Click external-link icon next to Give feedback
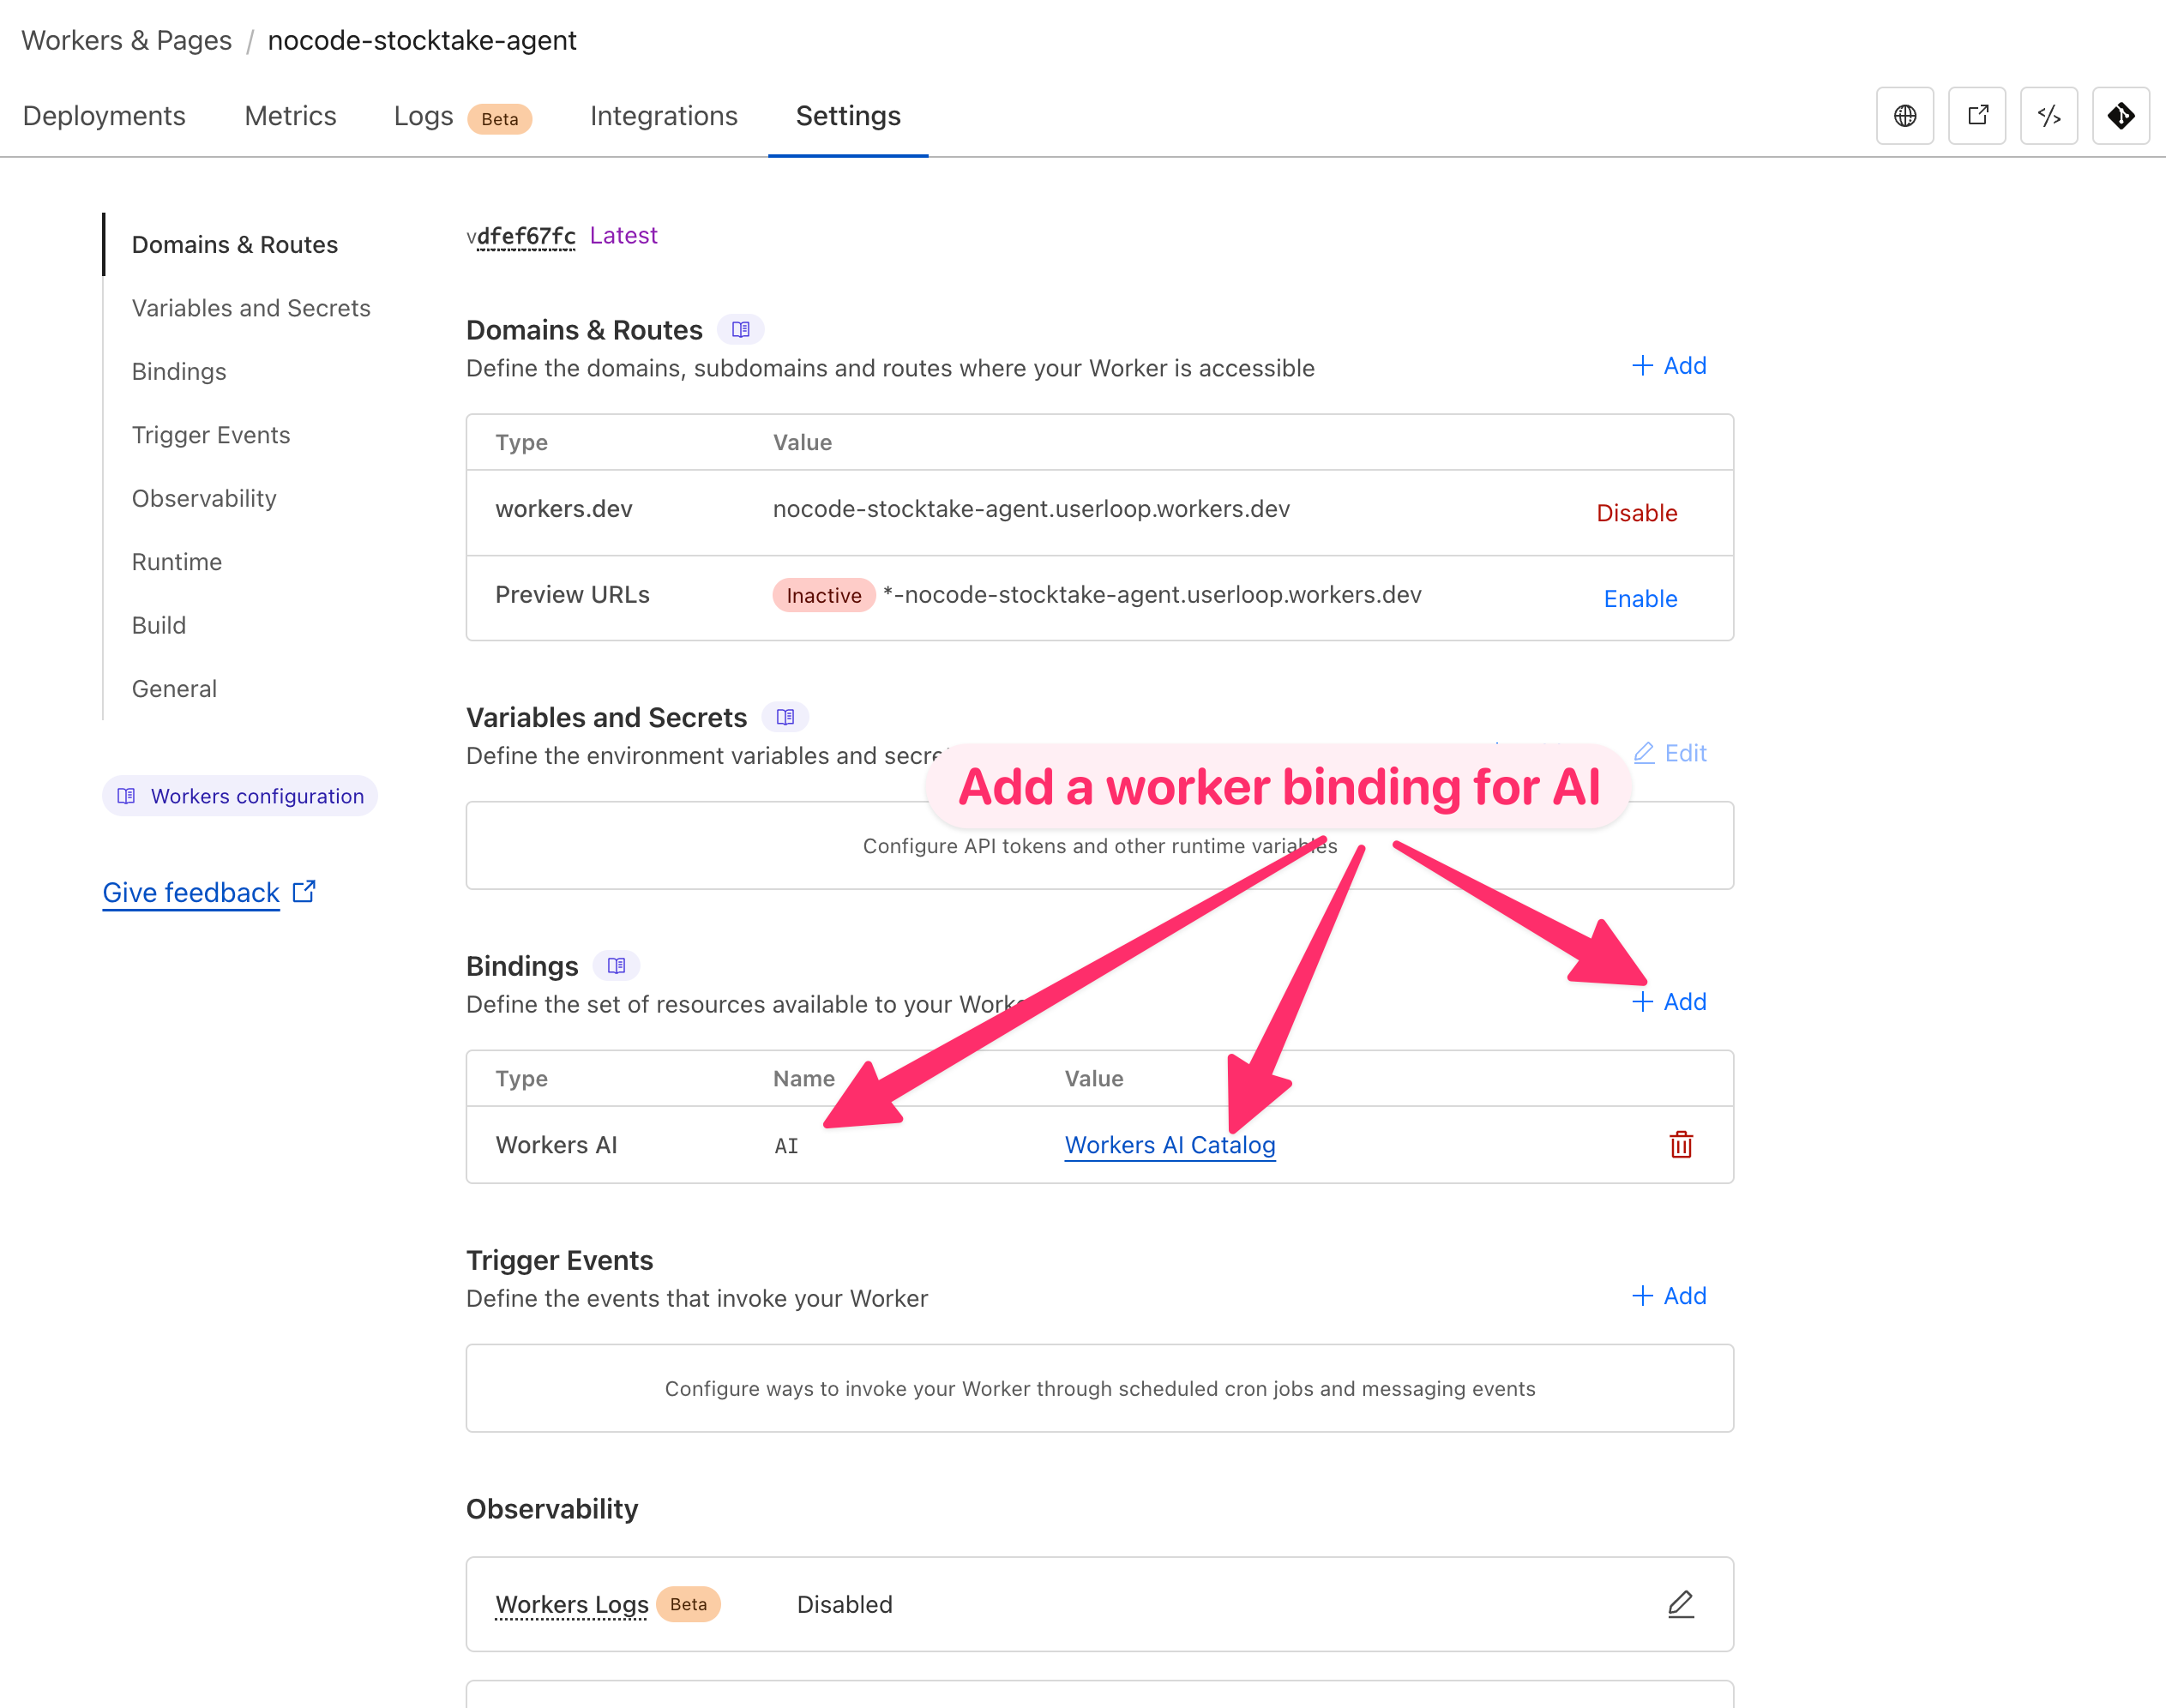 pos(304,891)
